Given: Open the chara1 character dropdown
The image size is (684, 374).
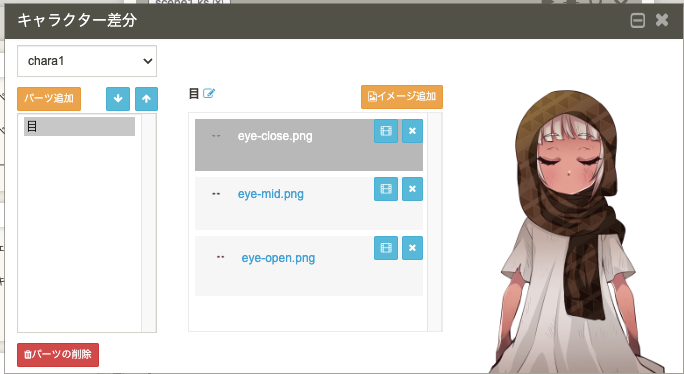Looking at the screenshot, I should 87,61.
